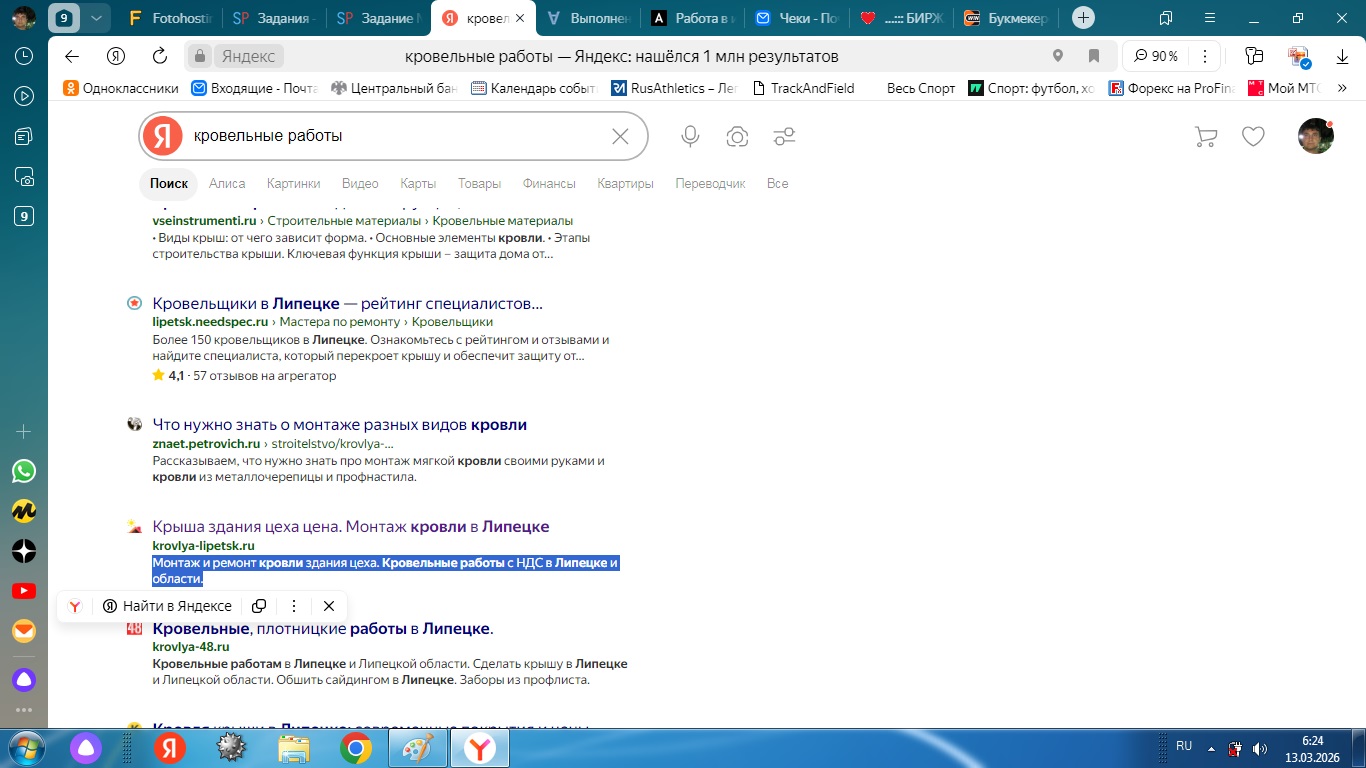This screenshot has width=1366, height=768.
Task: Copy selected text from popup toolbar
Action: tap(259, 606)
